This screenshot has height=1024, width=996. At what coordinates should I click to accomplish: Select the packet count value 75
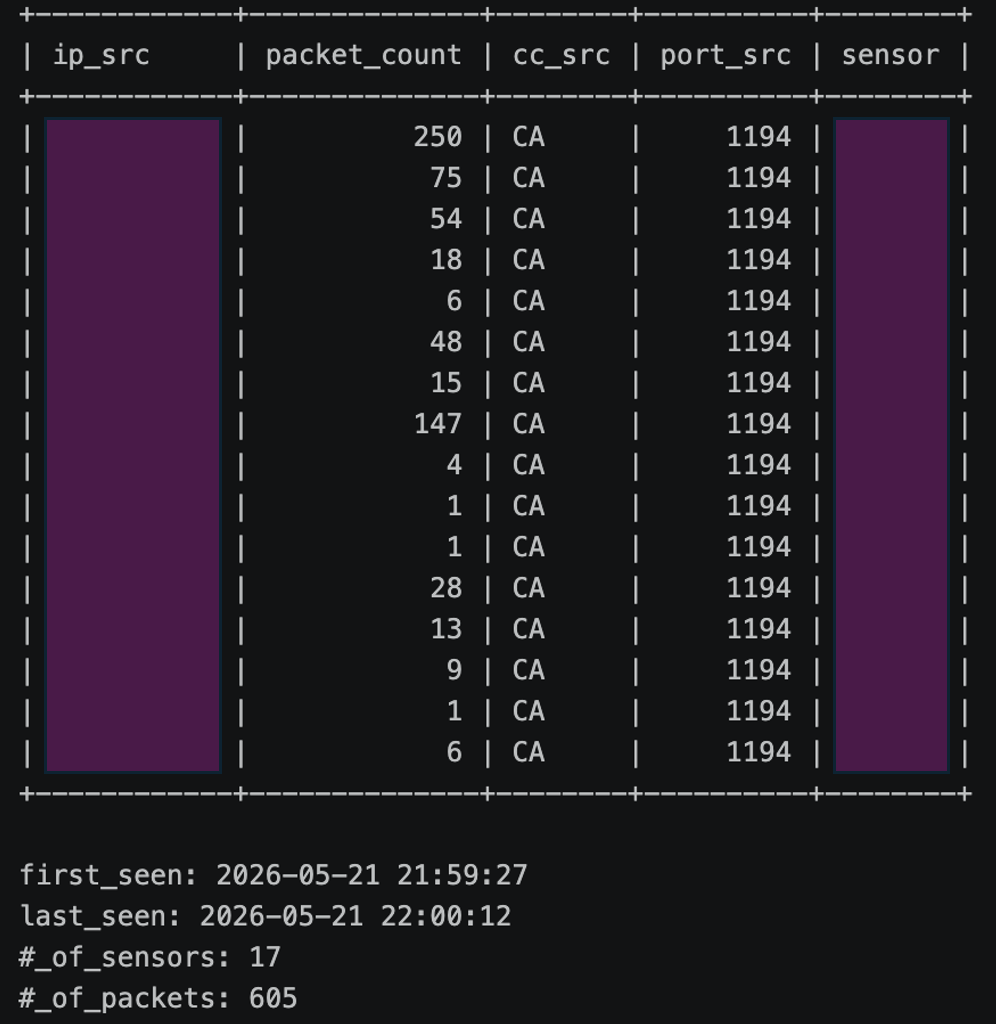(x=446, y=178)
